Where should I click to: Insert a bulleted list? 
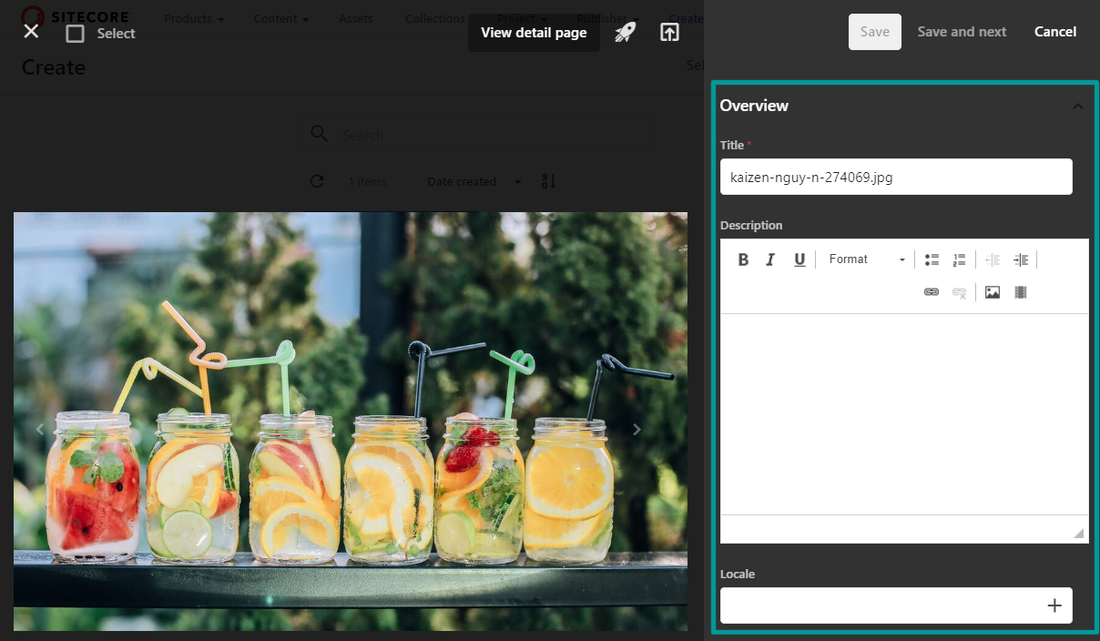(x=932, y=259)
